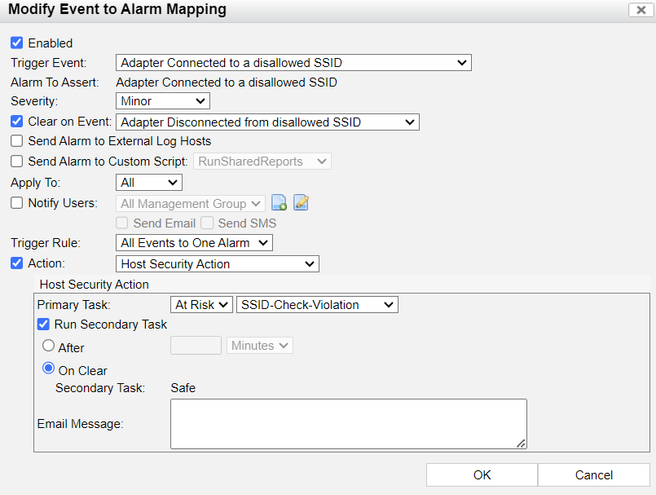Enable Send Alarm to Custom Script

[x=16, y=161]
